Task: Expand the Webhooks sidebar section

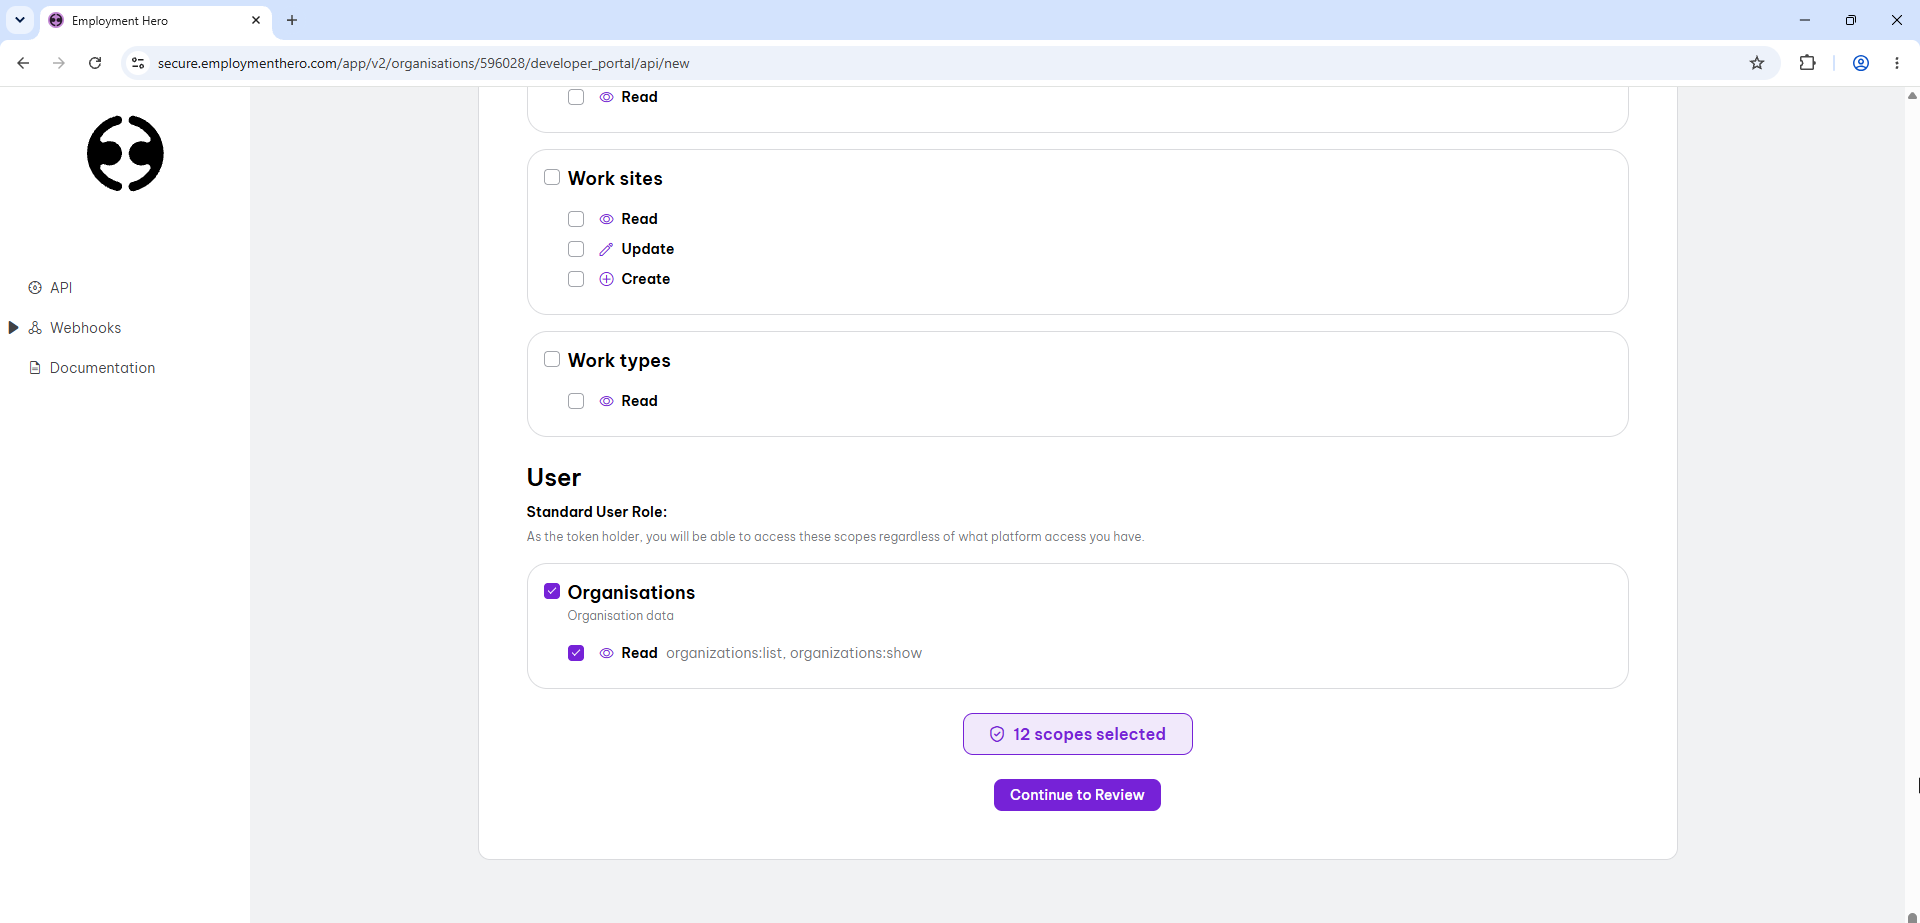Action: pyautogui.click(x=13, y=328)
